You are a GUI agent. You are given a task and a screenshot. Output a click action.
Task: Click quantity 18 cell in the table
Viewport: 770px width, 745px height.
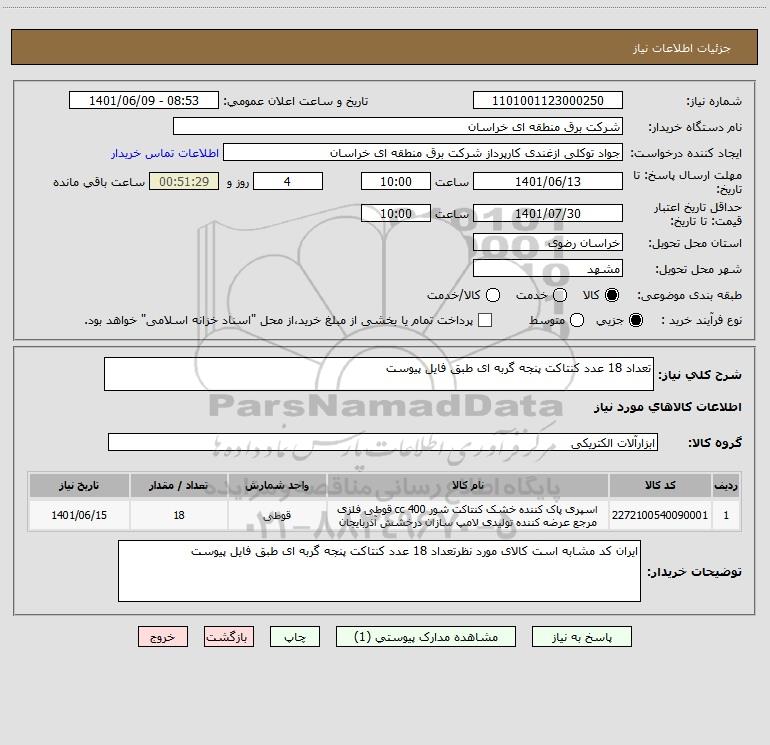(x=179, y=515)
